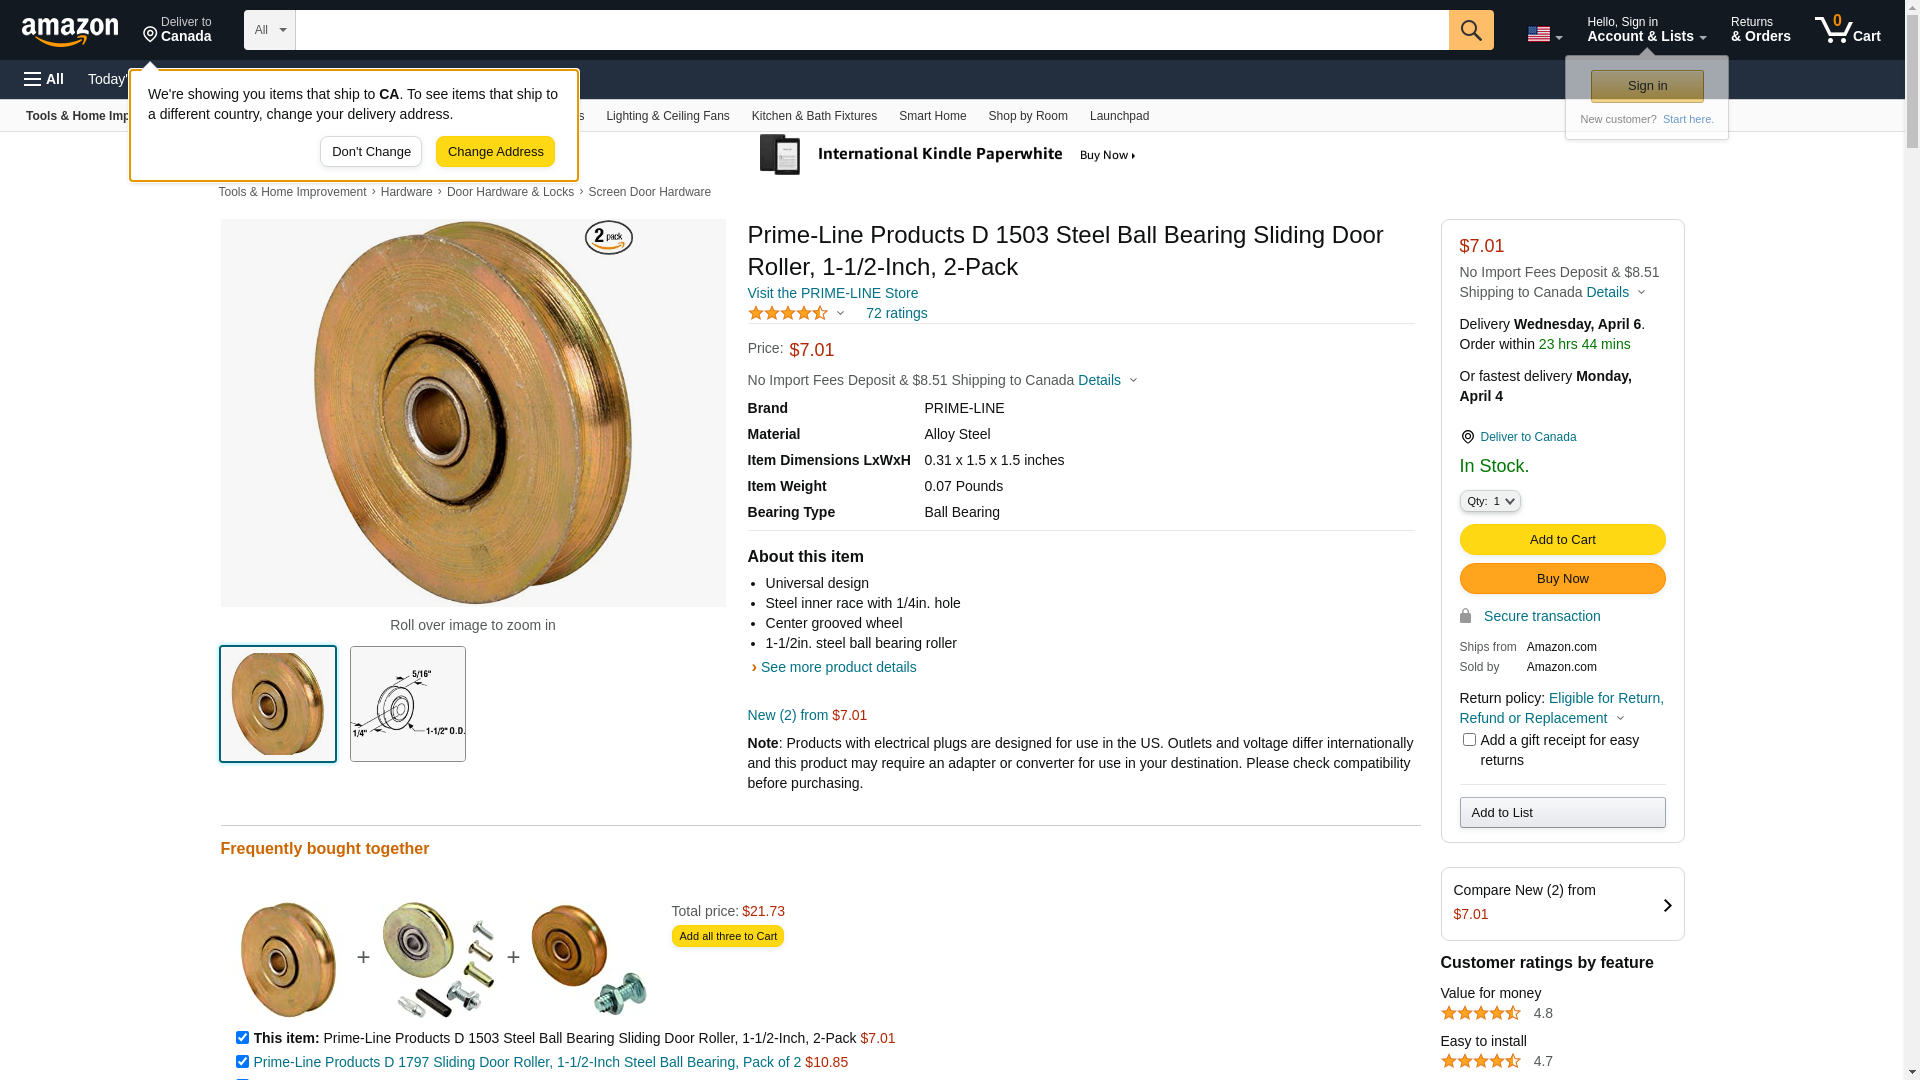
Task: Open the Qty quantity dropdown
Action: pos(1490,501)
